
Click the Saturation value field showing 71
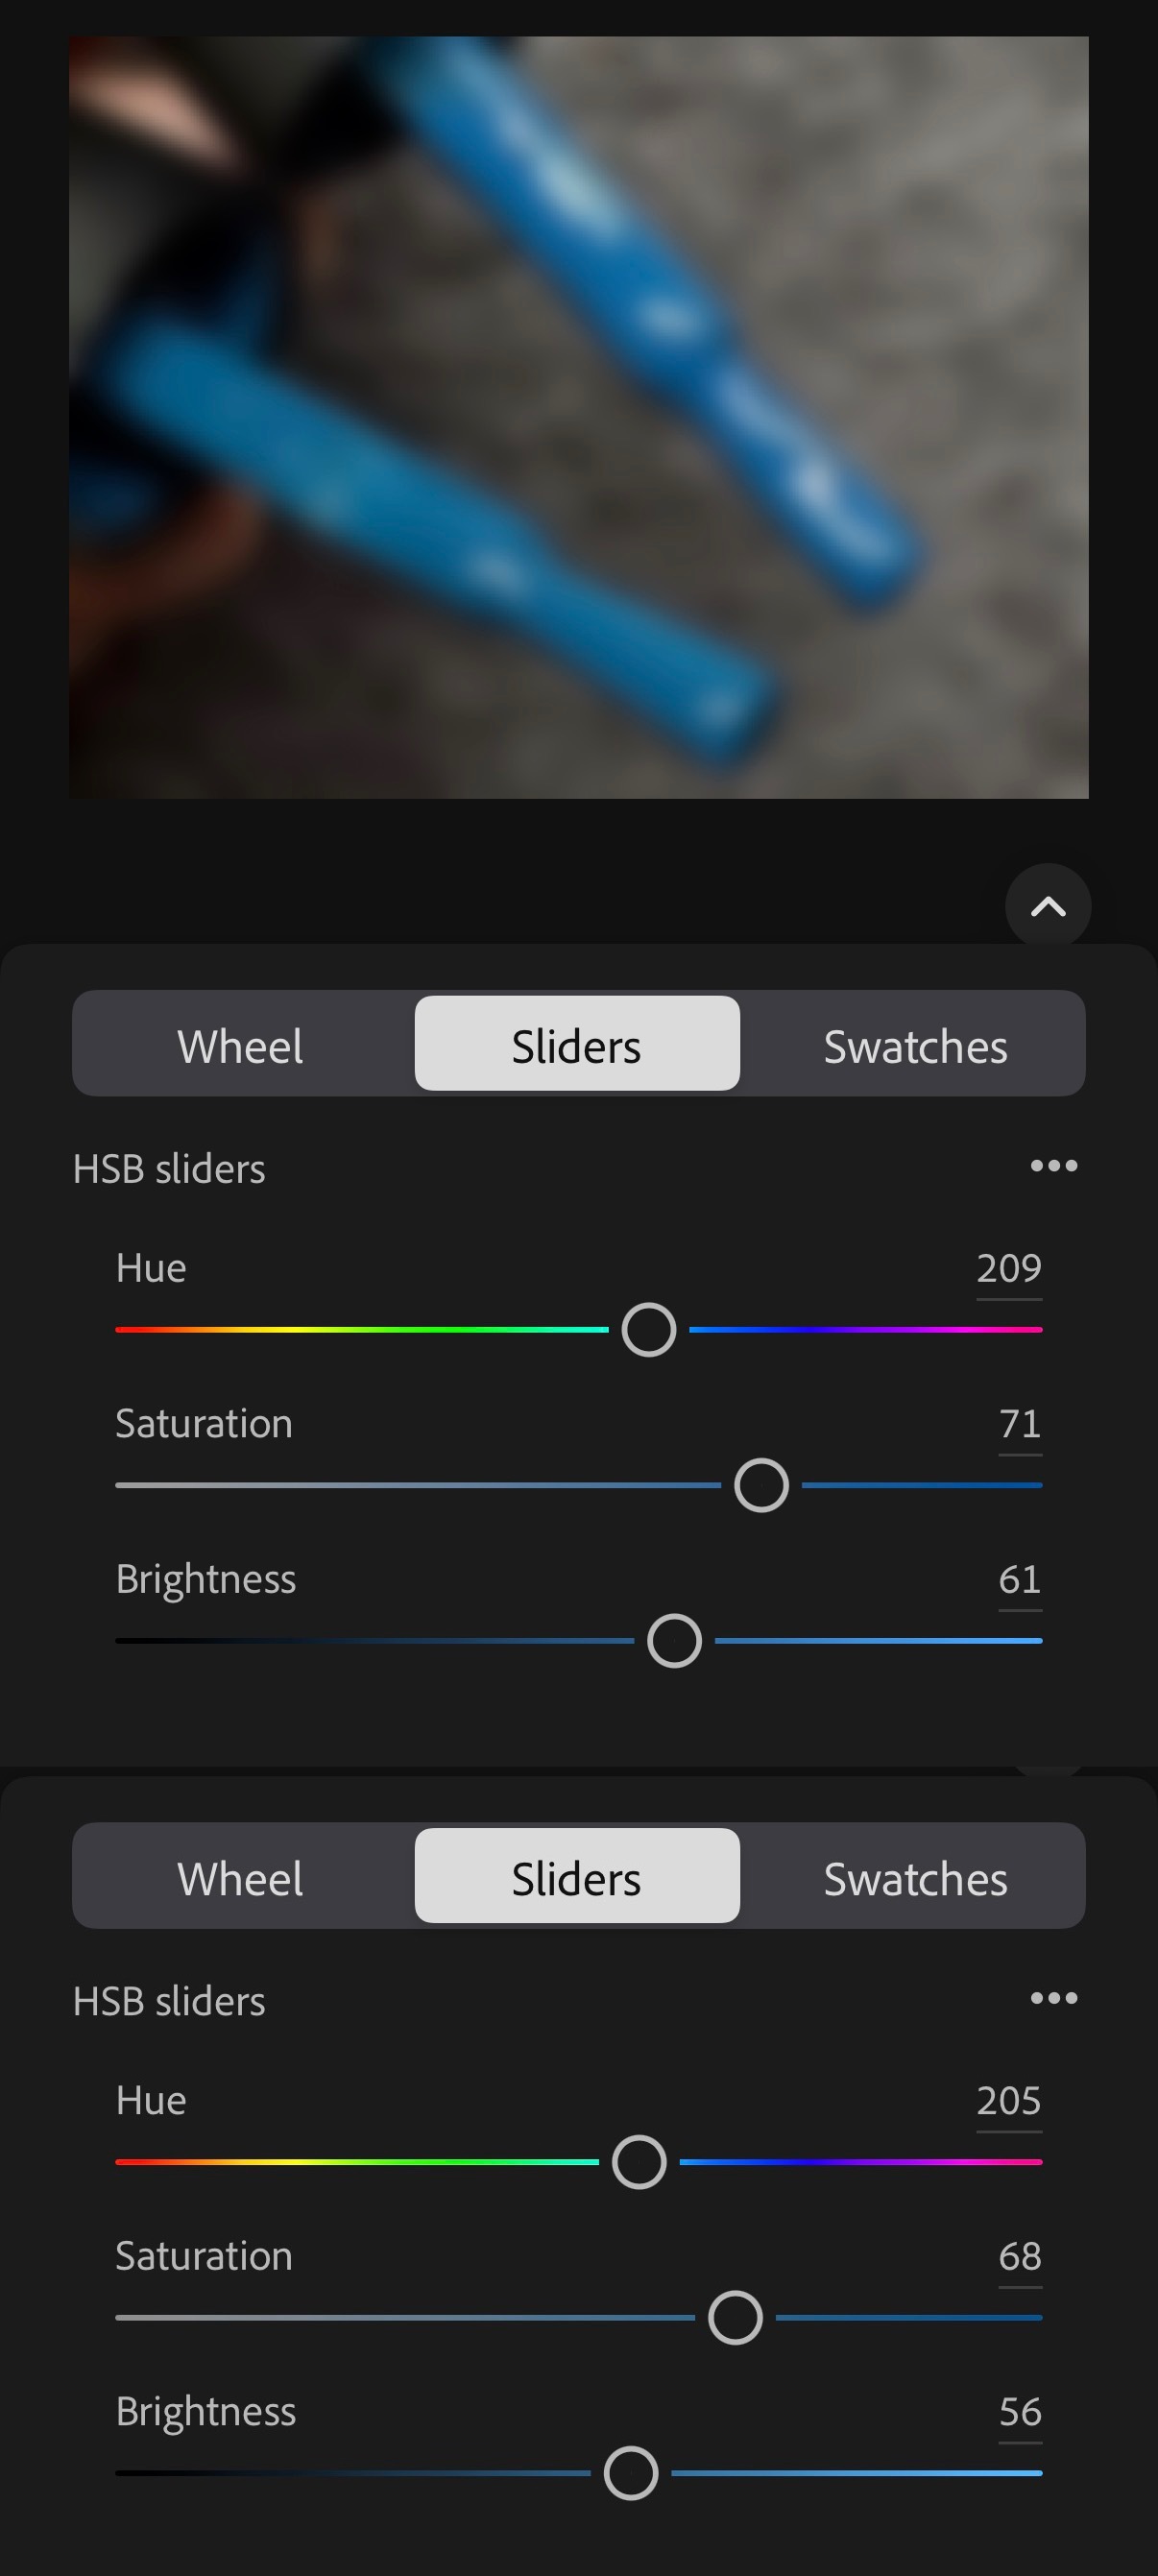click(1019, 1424)
